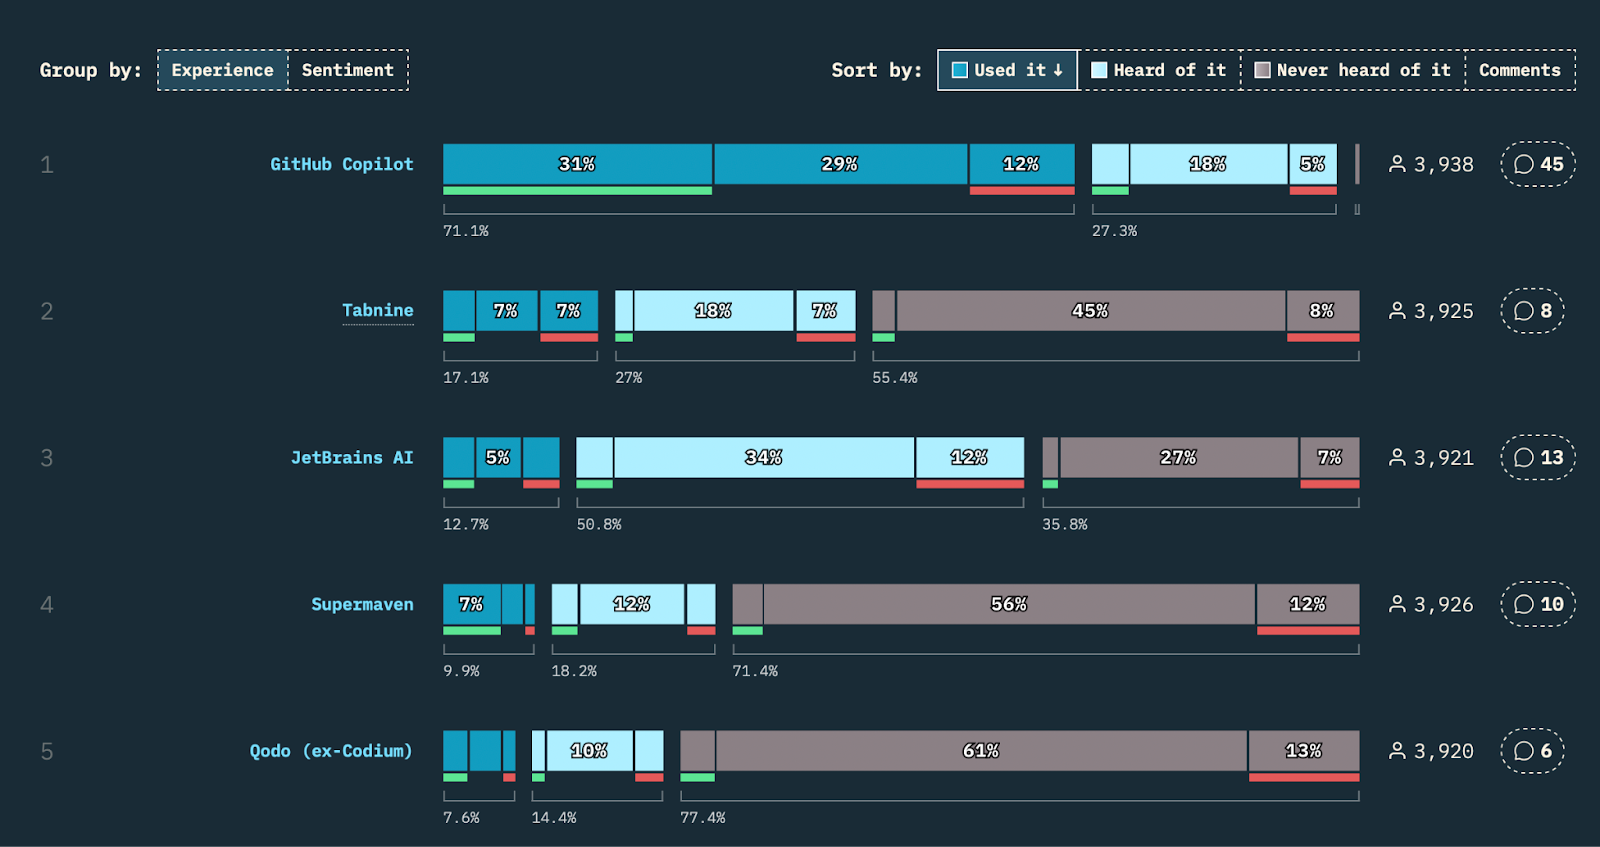Viewport: 1600px width, 847px height.
Task: Click Supermaven's 7% used-it segment
Action: tap(472, 604)
